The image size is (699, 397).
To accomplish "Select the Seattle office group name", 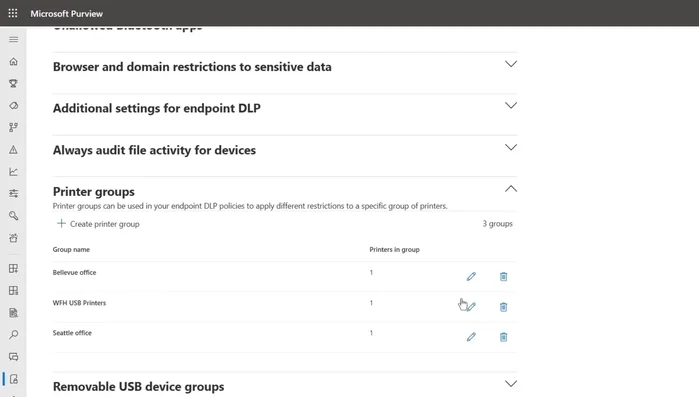I will coord(72,333).
